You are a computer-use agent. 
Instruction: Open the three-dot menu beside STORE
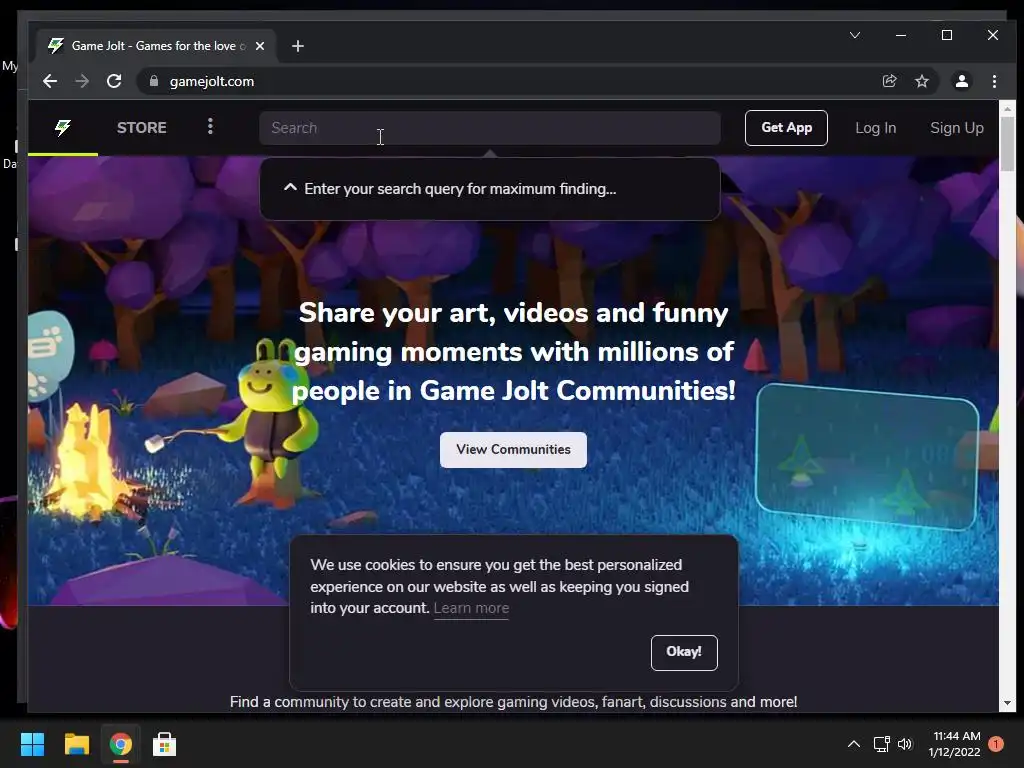pyautogui.click(x=210, y=126)
